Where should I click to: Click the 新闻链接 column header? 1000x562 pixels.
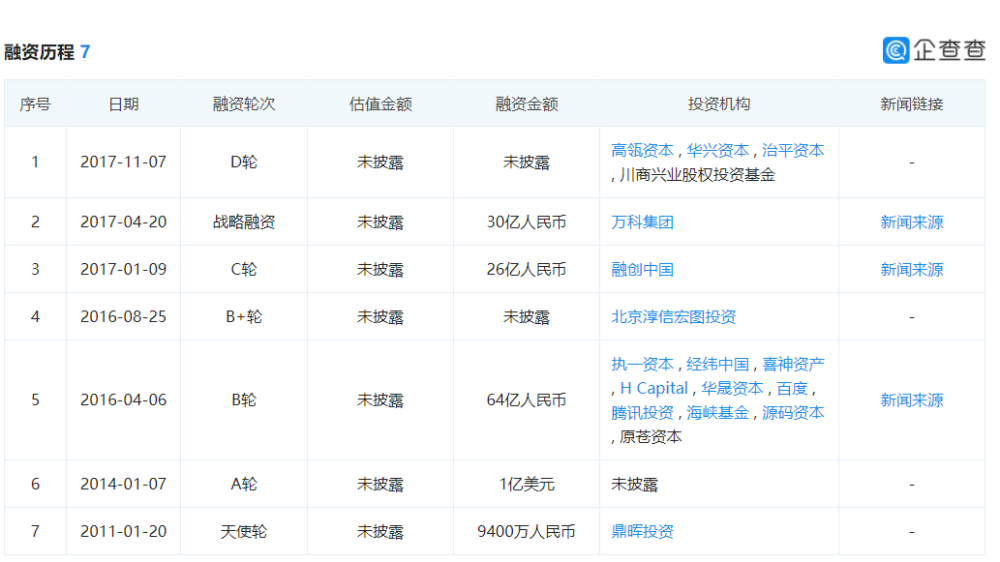tap(911, 104)
